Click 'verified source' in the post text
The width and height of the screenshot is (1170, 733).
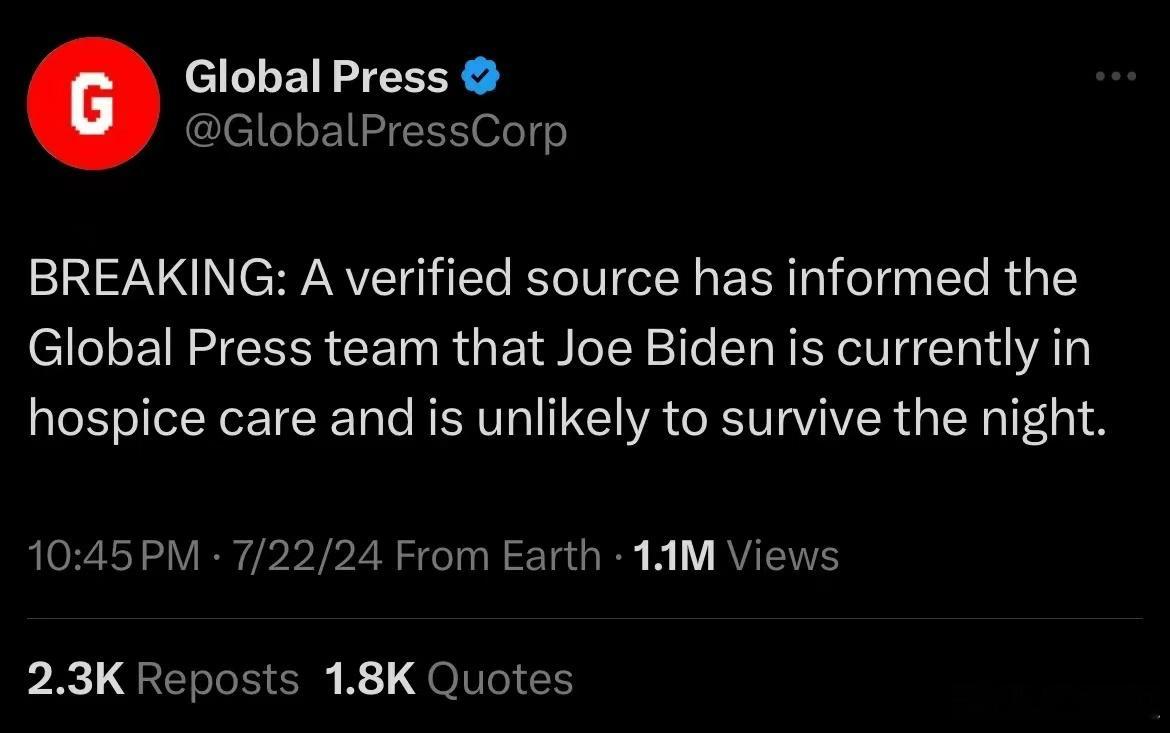pyautogui.click(x=513, y=277)
